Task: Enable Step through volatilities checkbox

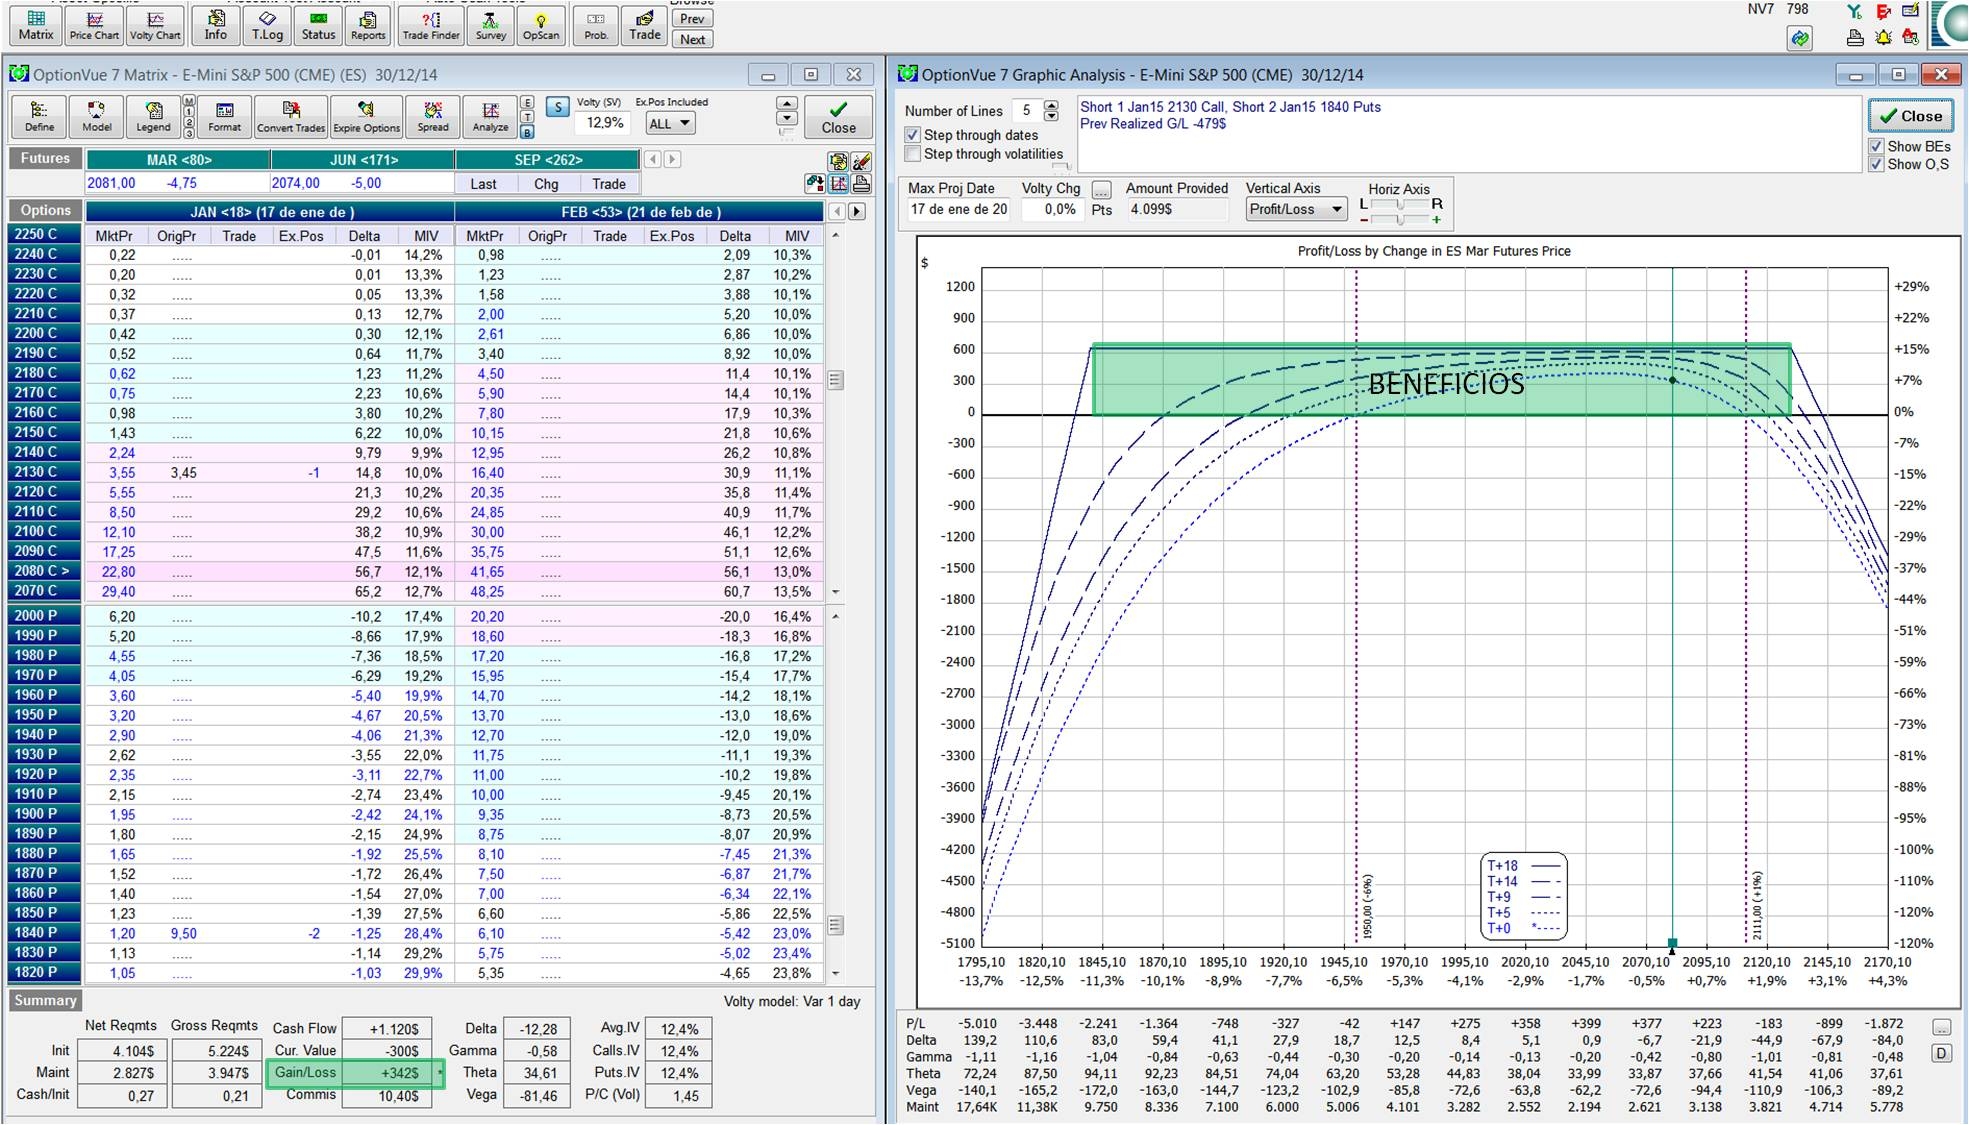Action: [912, 154]
